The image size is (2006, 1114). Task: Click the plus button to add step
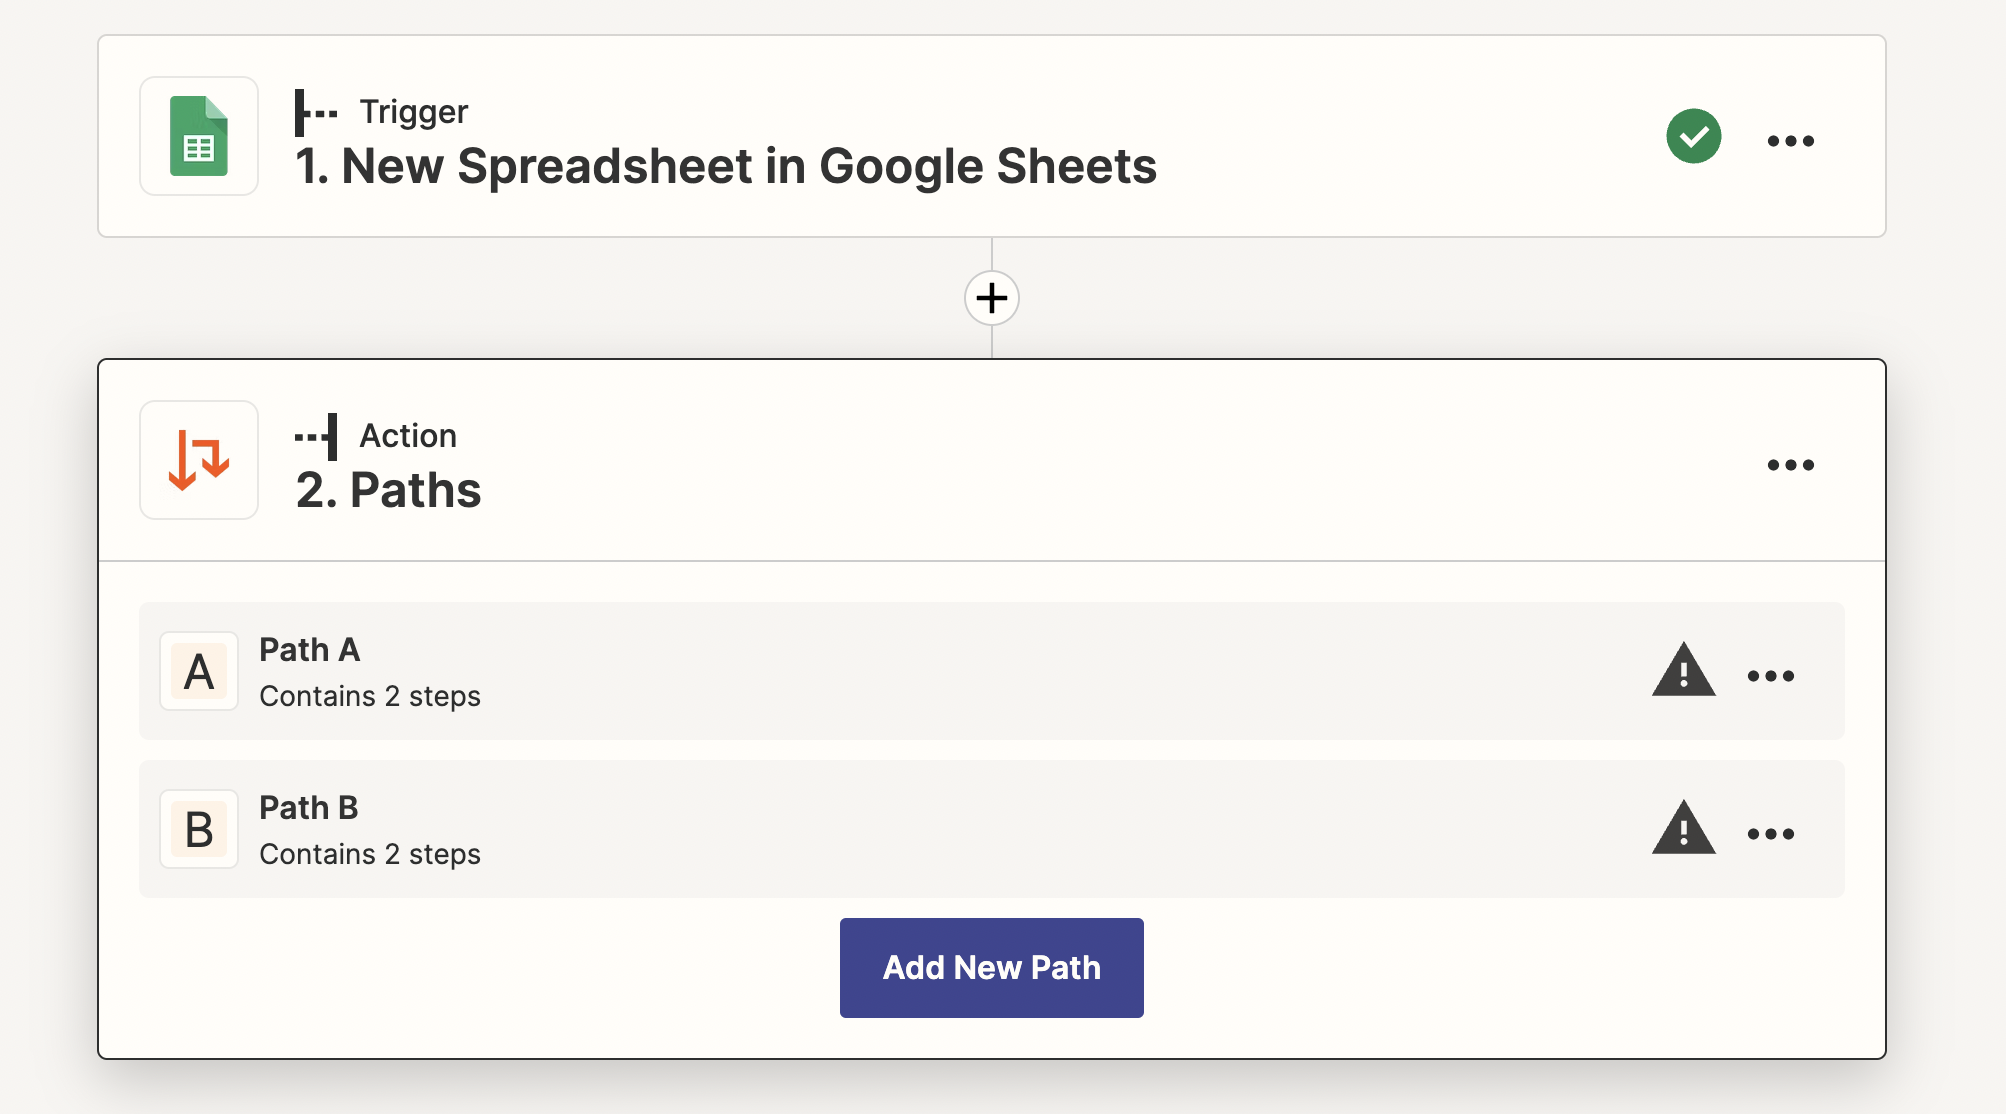(991, 298)
